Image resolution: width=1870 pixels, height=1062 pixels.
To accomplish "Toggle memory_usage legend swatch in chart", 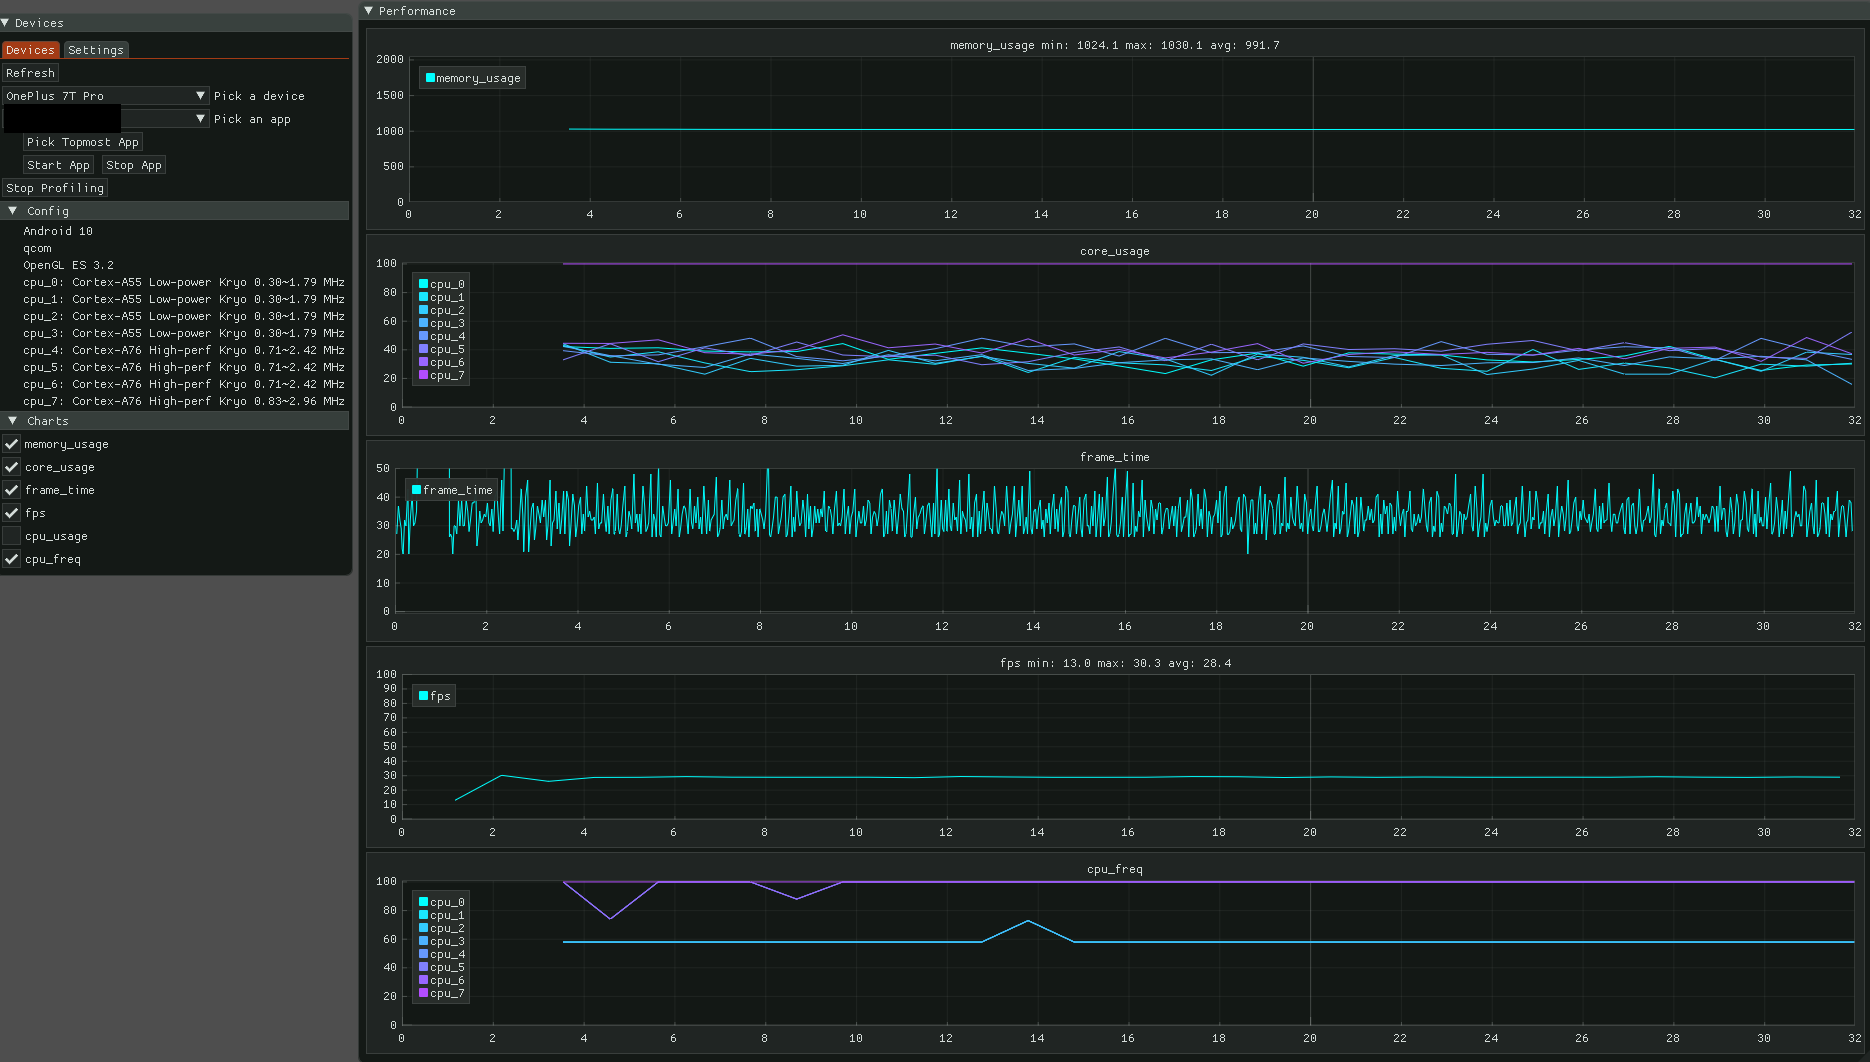I will 430,78.
